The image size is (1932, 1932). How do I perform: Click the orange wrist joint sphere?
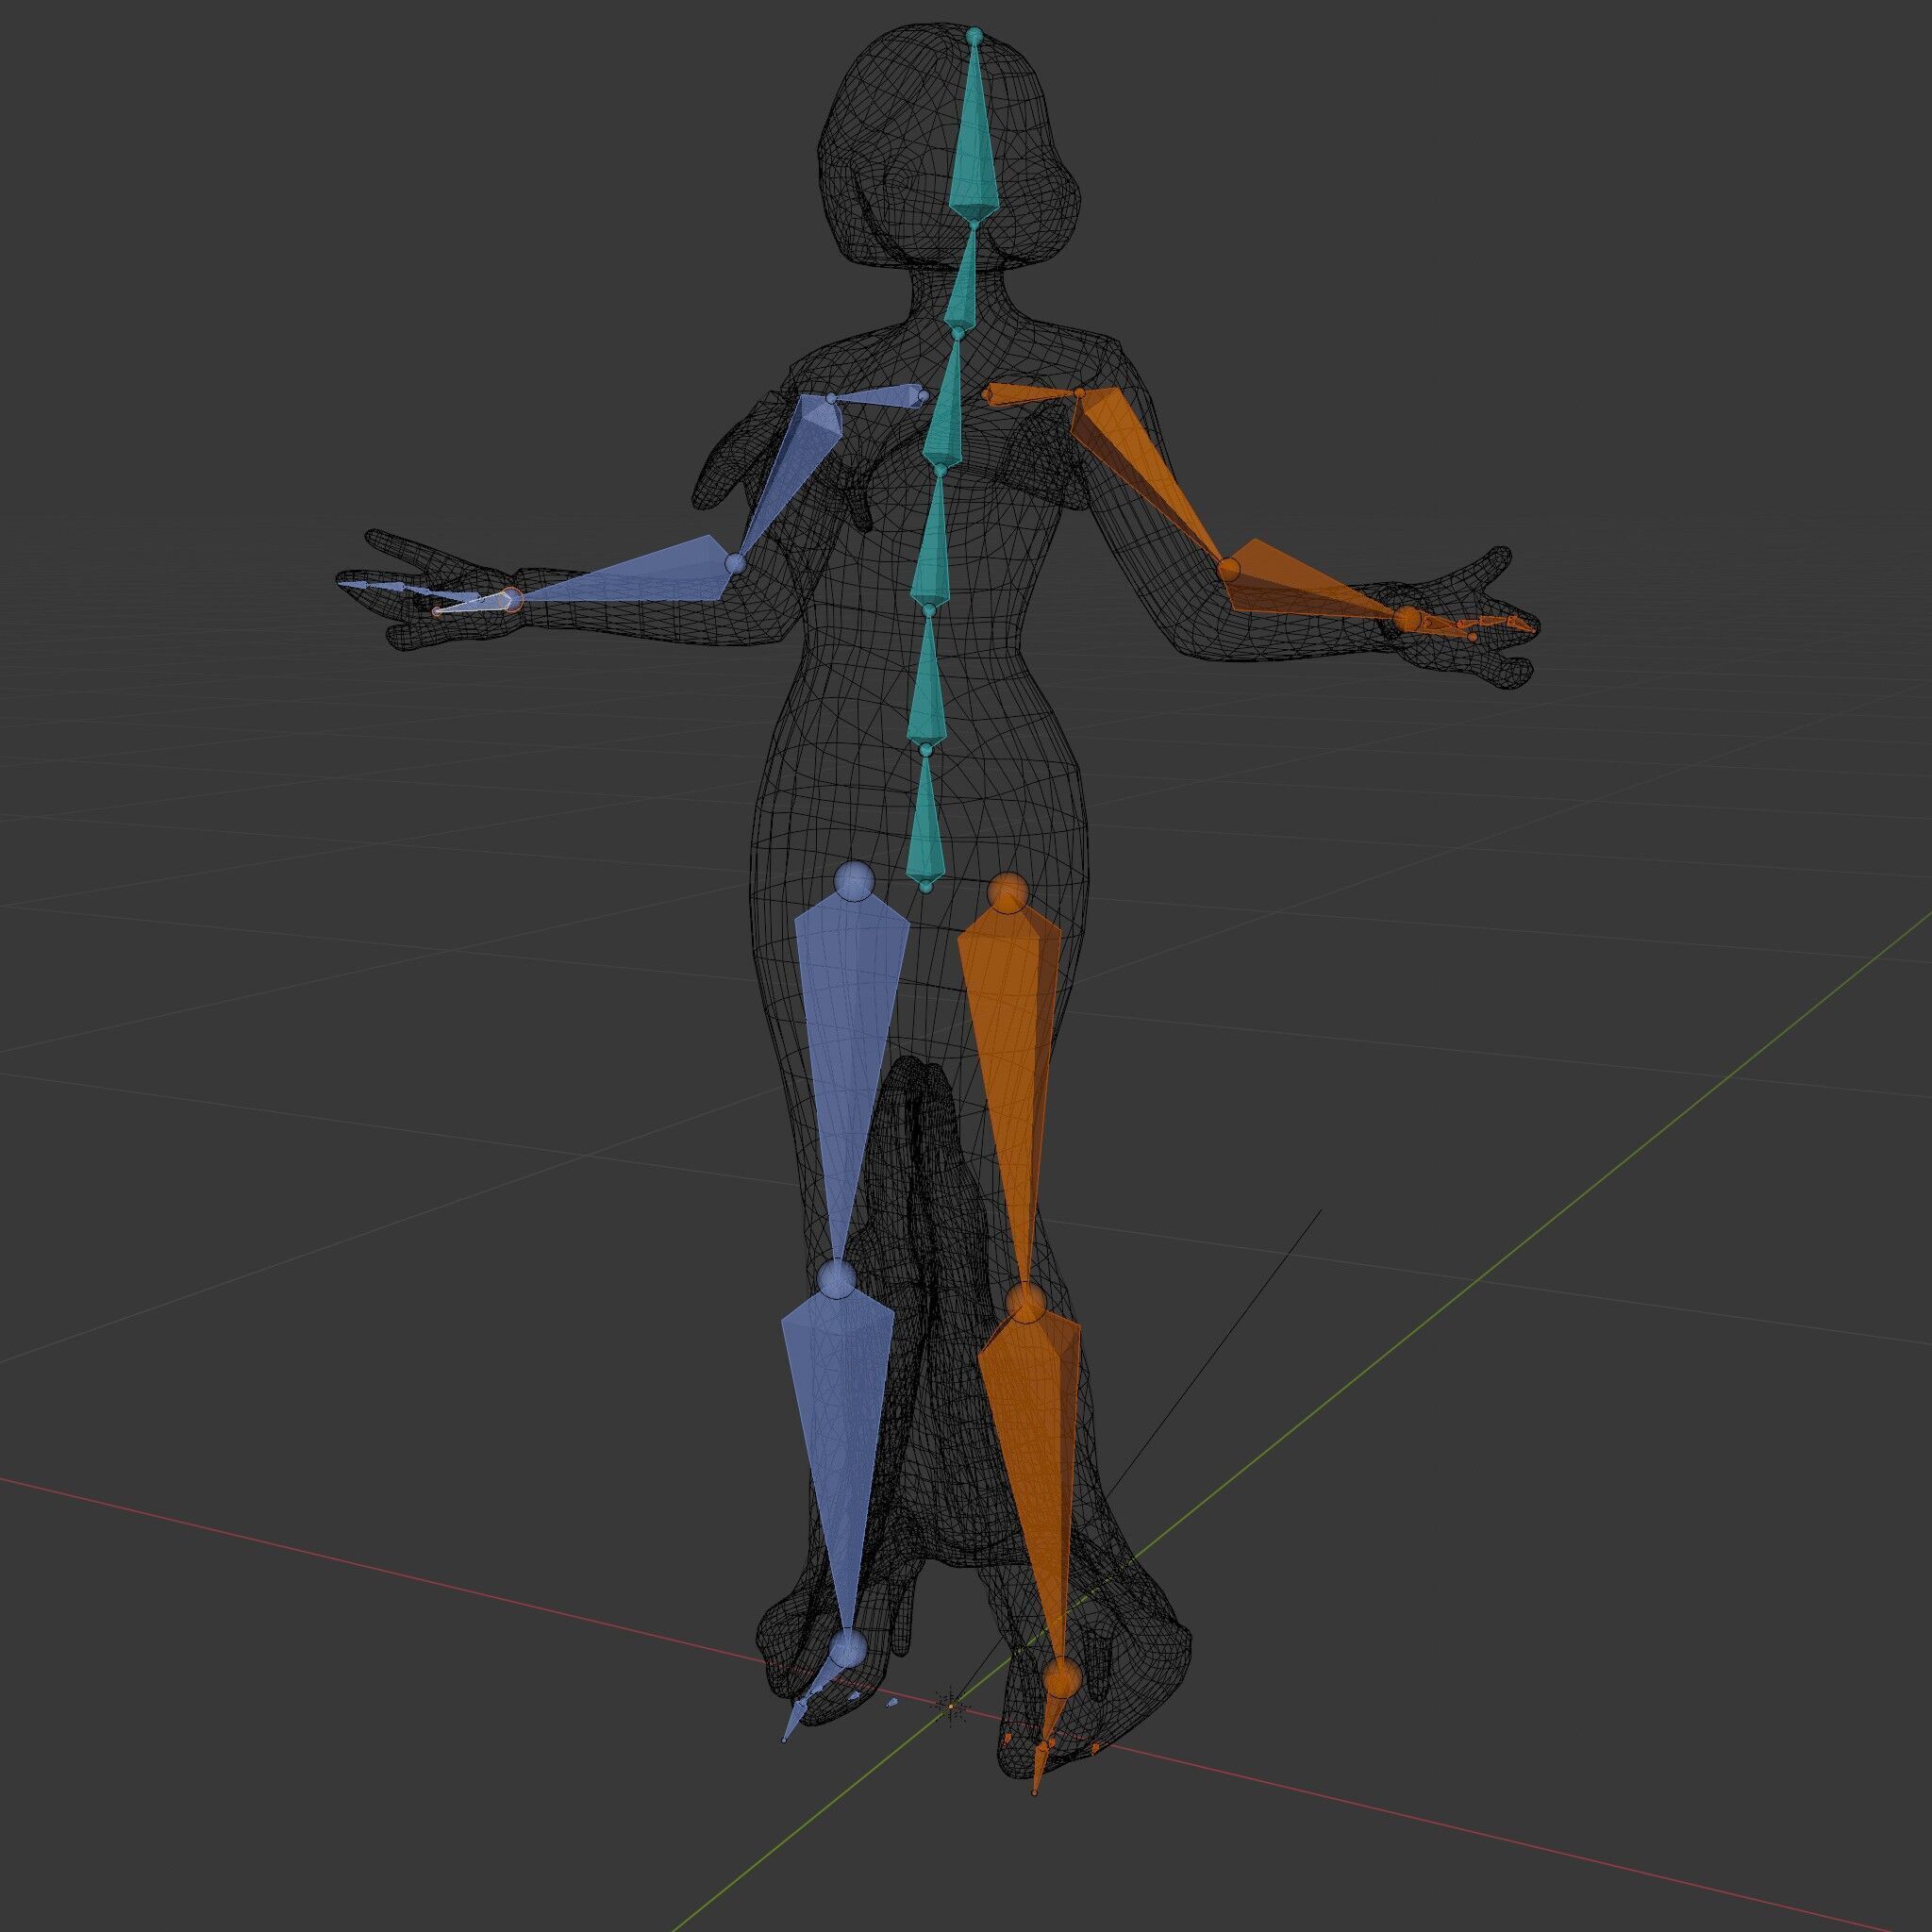(1407, 619)
